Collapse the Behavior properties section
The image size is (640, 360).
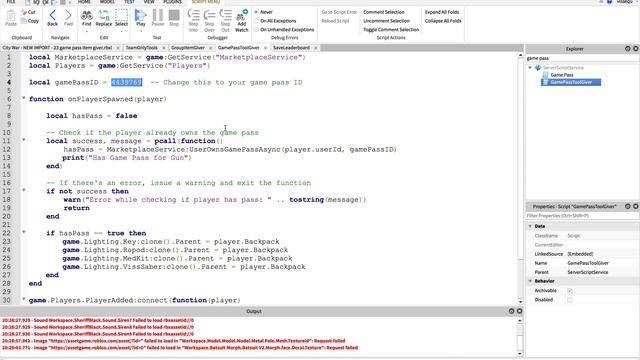tap(530, 281)
